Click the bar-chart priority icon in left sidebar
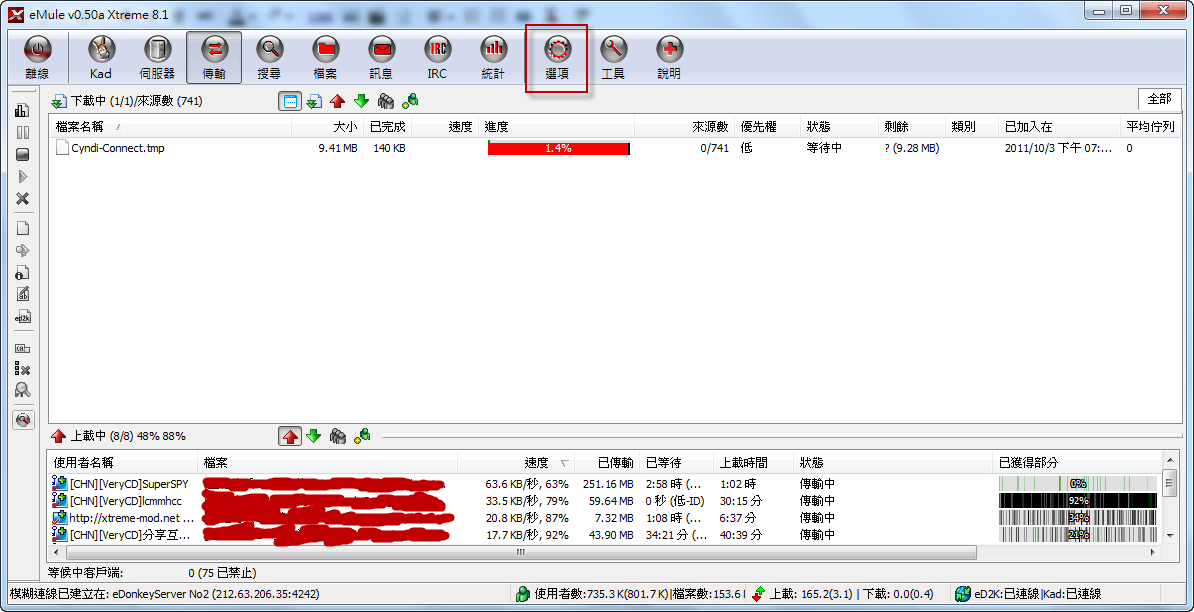1194x612 pixels. tap(23, 110)
